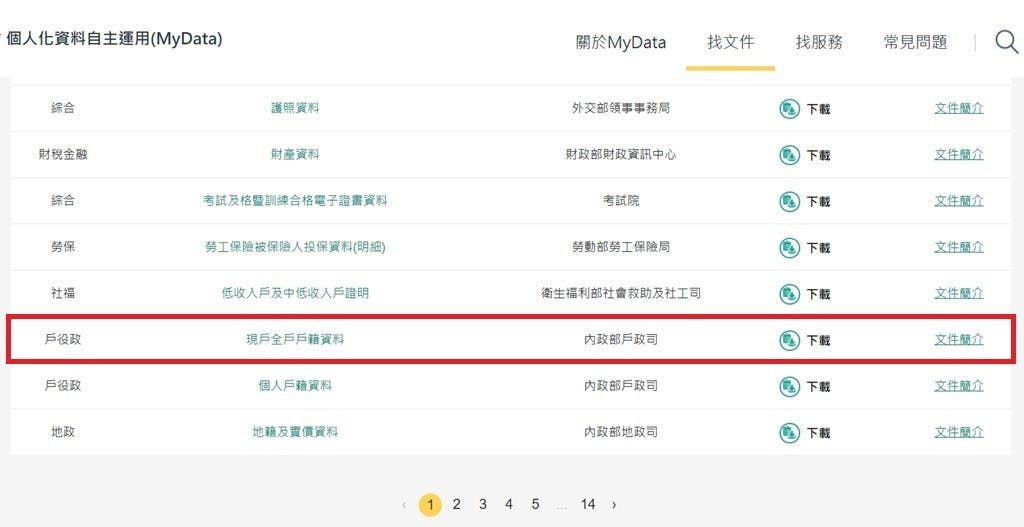Click download icon for 護照資料
This screenshot has width=1024, height=527.
point(789,109)
